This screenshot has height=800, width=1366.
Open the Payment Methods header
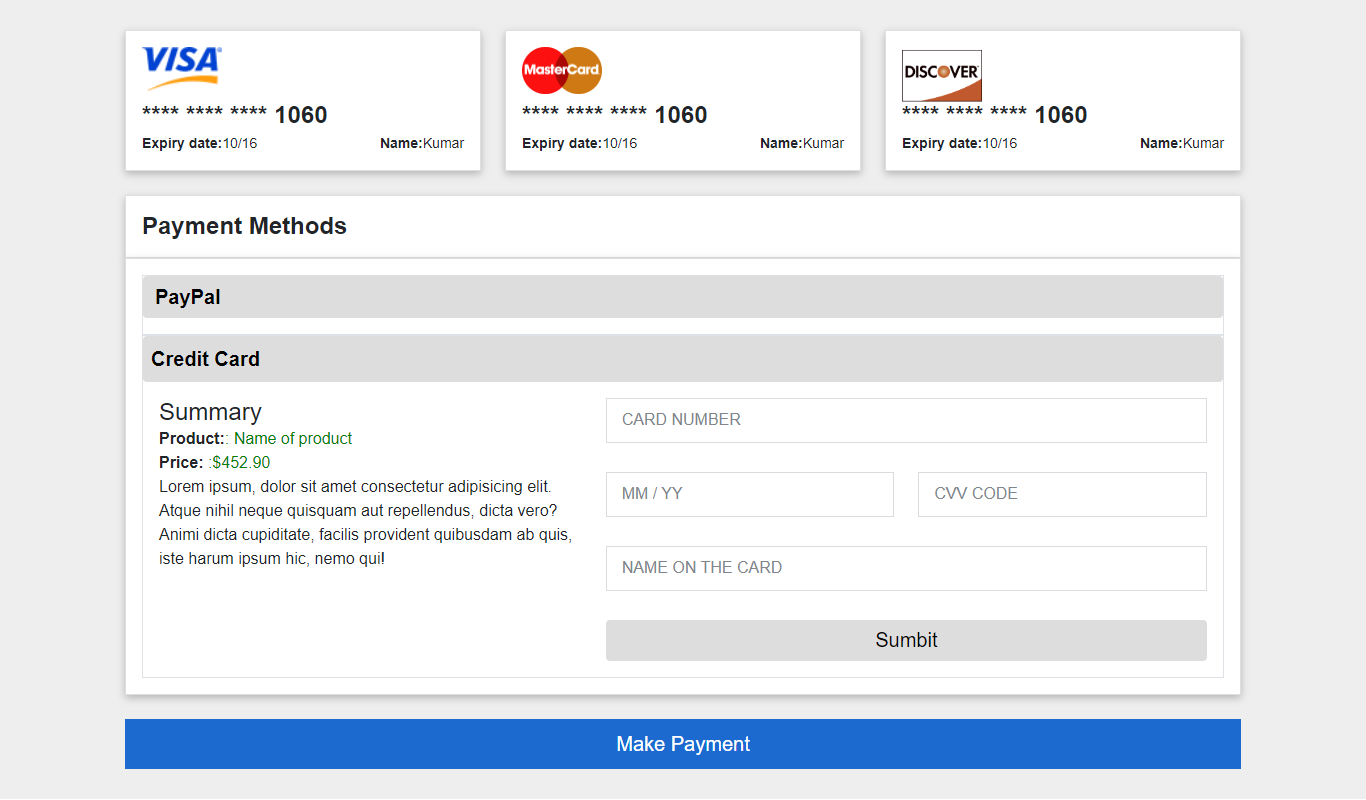(x=244, y=226)
